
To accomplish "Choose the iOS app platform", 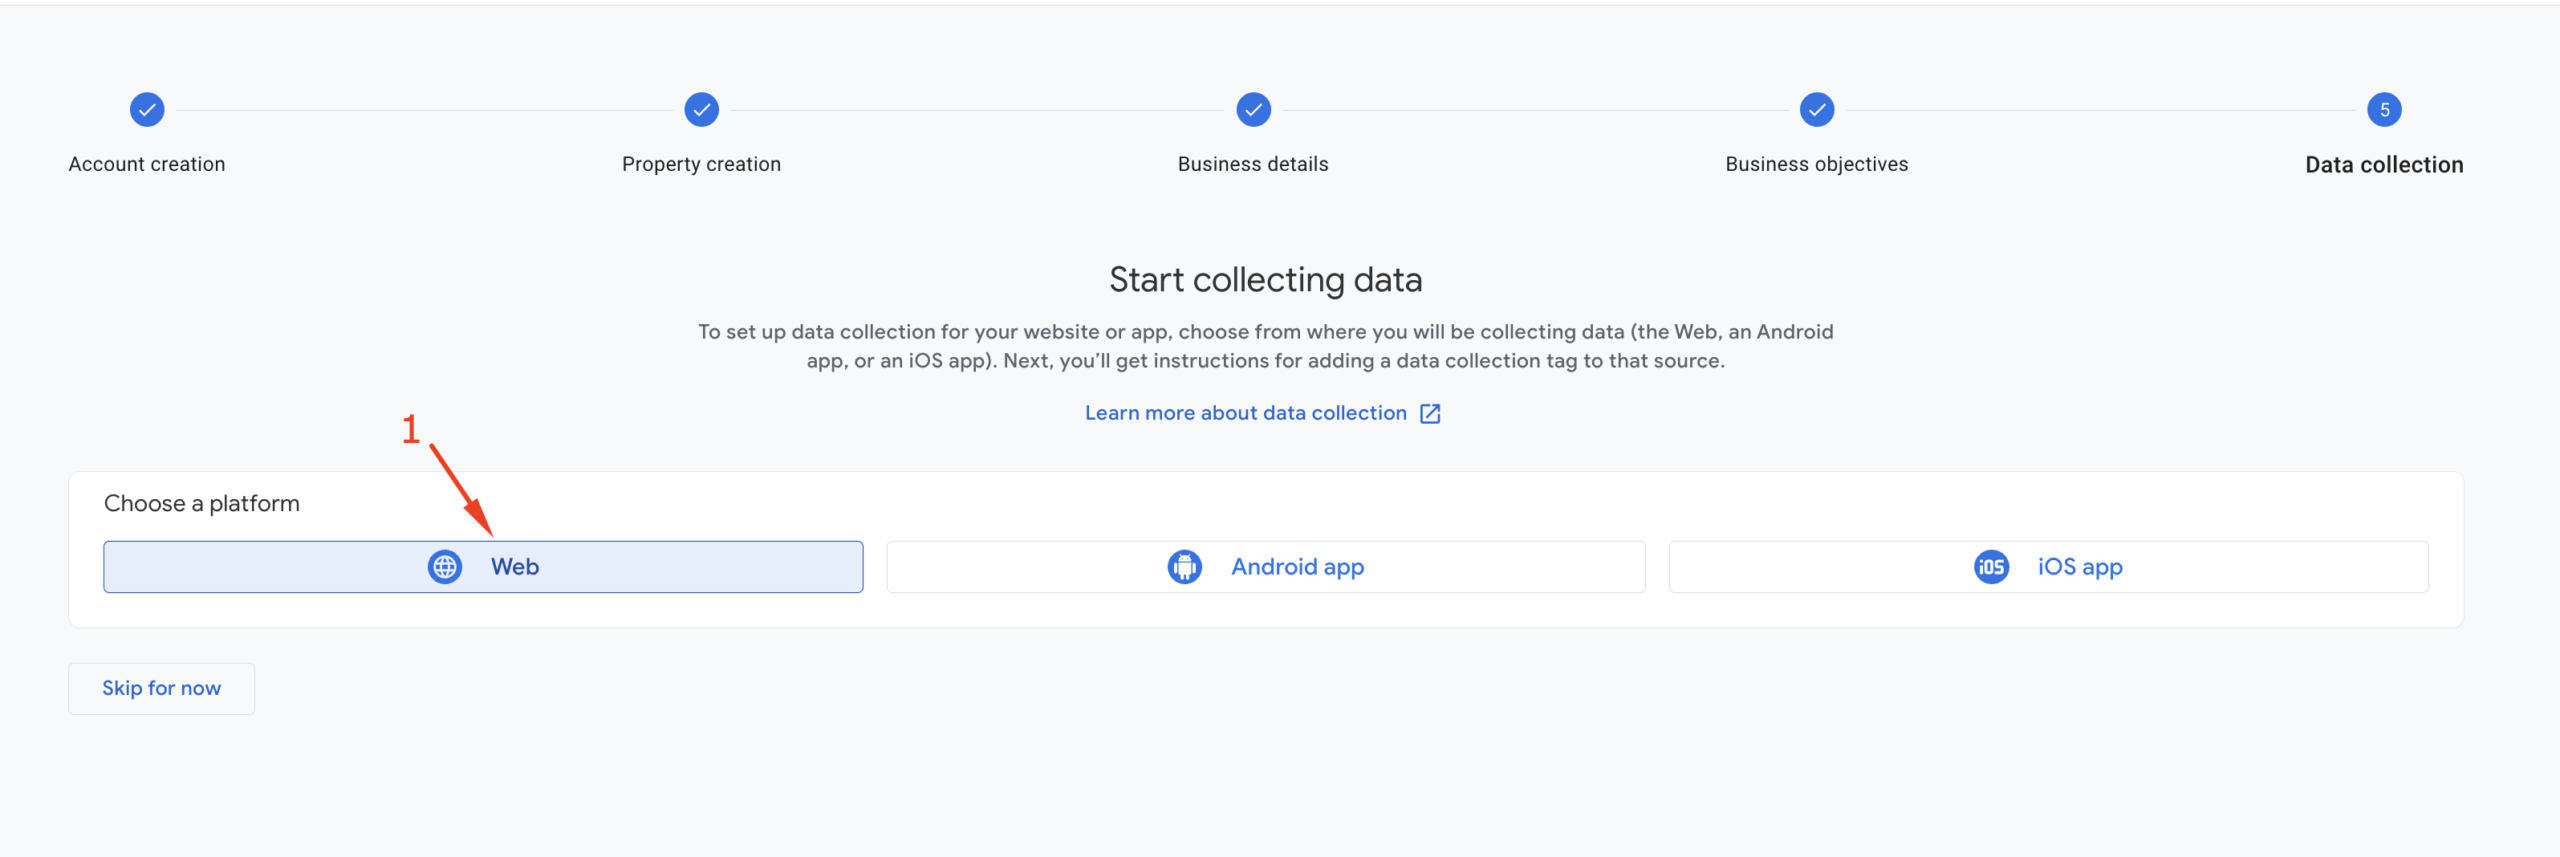I will tap(2049, 567).
